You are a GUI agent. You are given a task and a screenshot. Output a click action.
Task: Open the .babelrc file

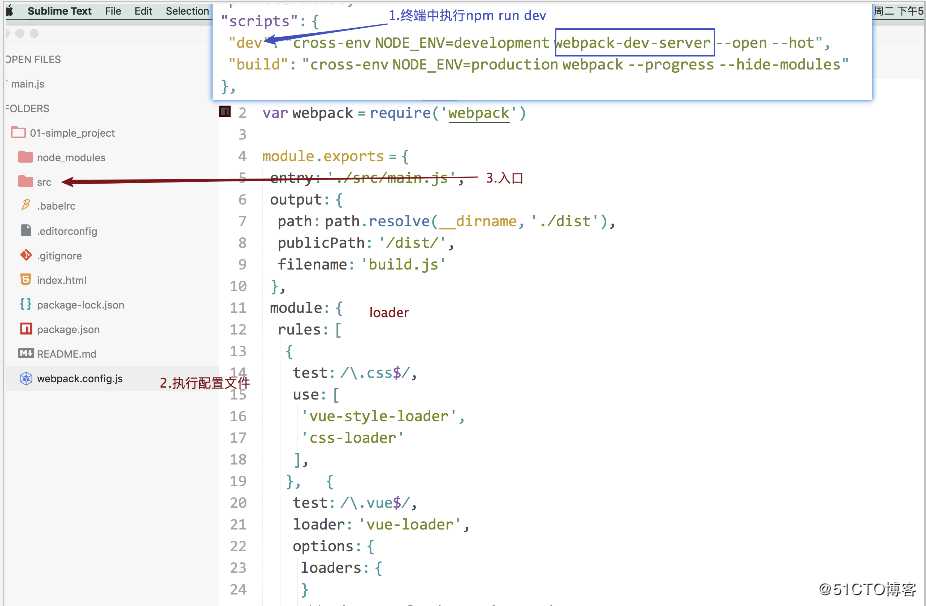pos(56,206)
